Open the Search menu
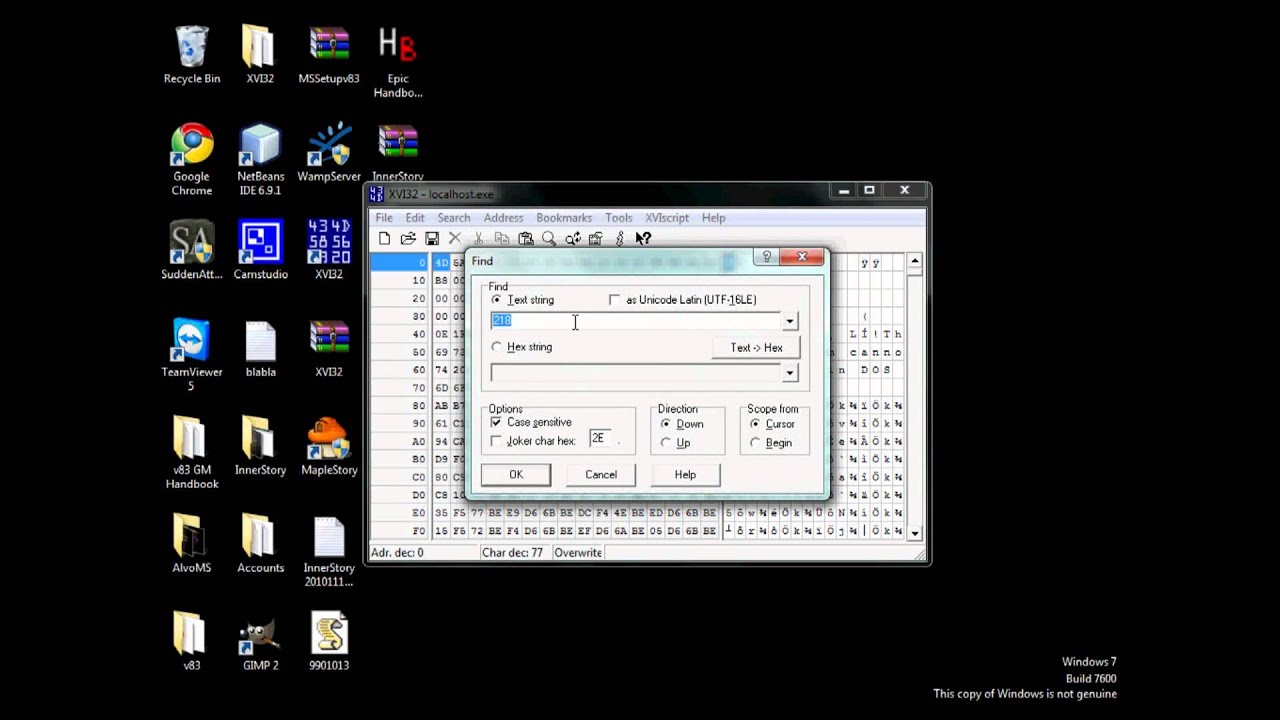The width and height of the screenshot is (1280, 720). tap(453, 217)
